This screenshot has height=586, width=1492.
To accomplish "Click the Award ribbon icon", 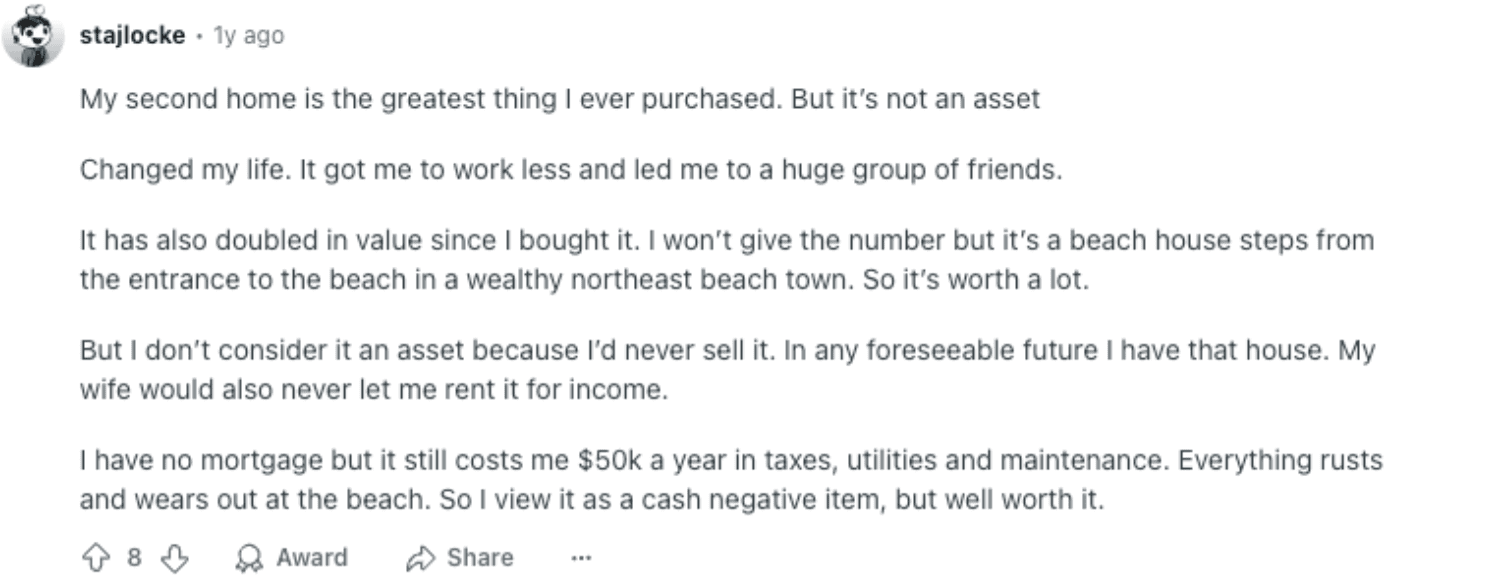I will pos(248,558).
